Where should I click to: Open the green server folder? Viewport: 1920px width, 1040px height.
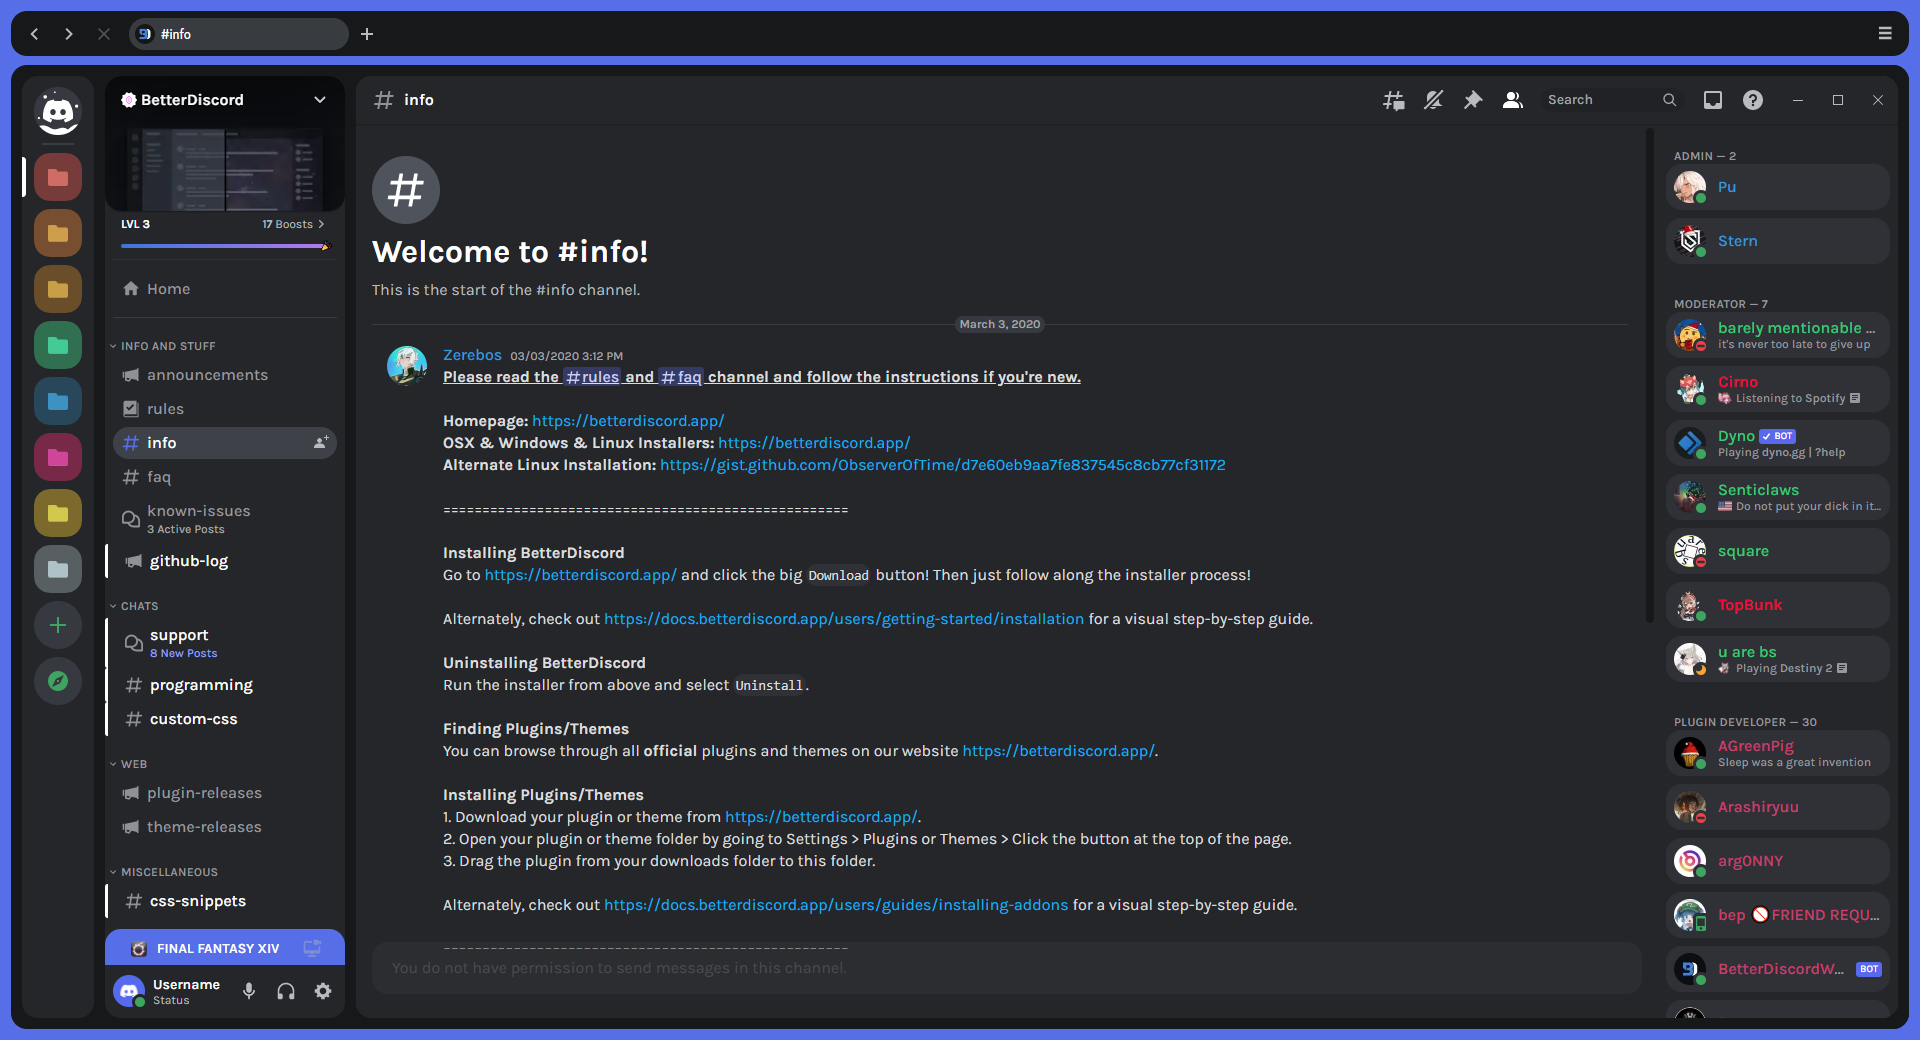tap(58, 345)
